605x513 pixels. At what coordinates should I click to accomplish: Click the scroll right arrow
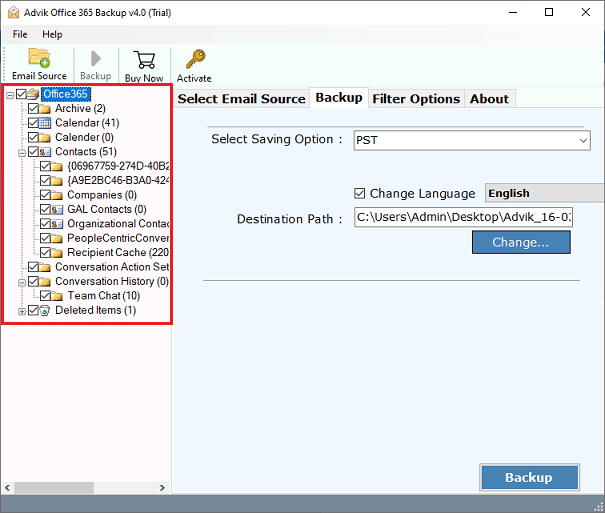coord(162,488)
